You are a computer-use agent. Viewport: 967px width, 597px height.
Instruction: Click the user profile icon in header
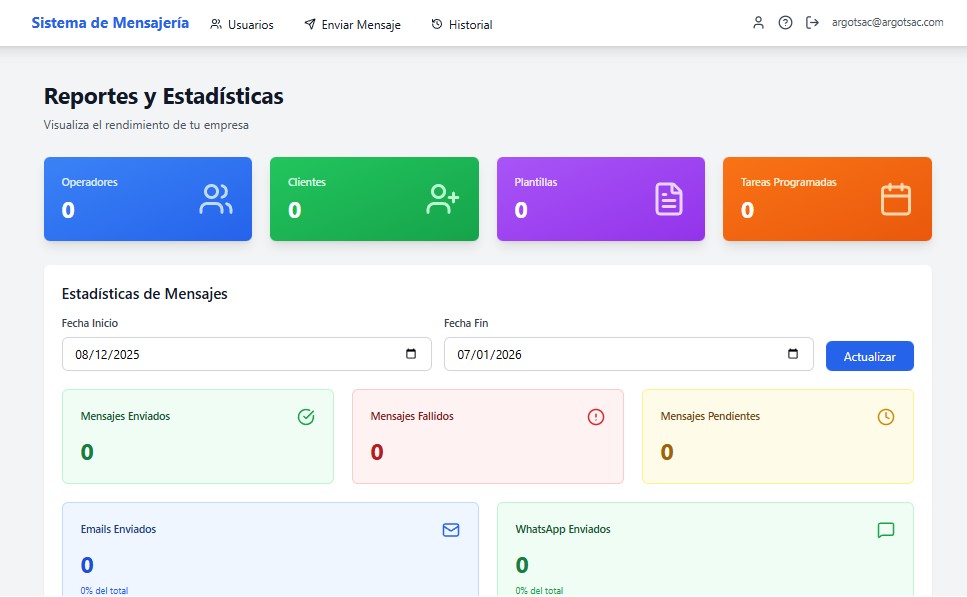(x=758, y=23)
